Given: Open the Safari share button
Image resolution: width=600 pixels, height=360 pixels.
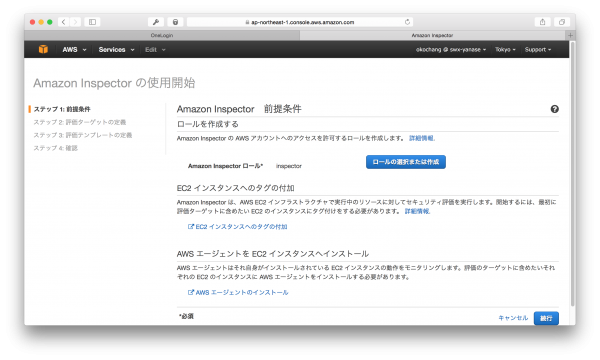Looking at the screenshot, I should click(x=542, y=22).
